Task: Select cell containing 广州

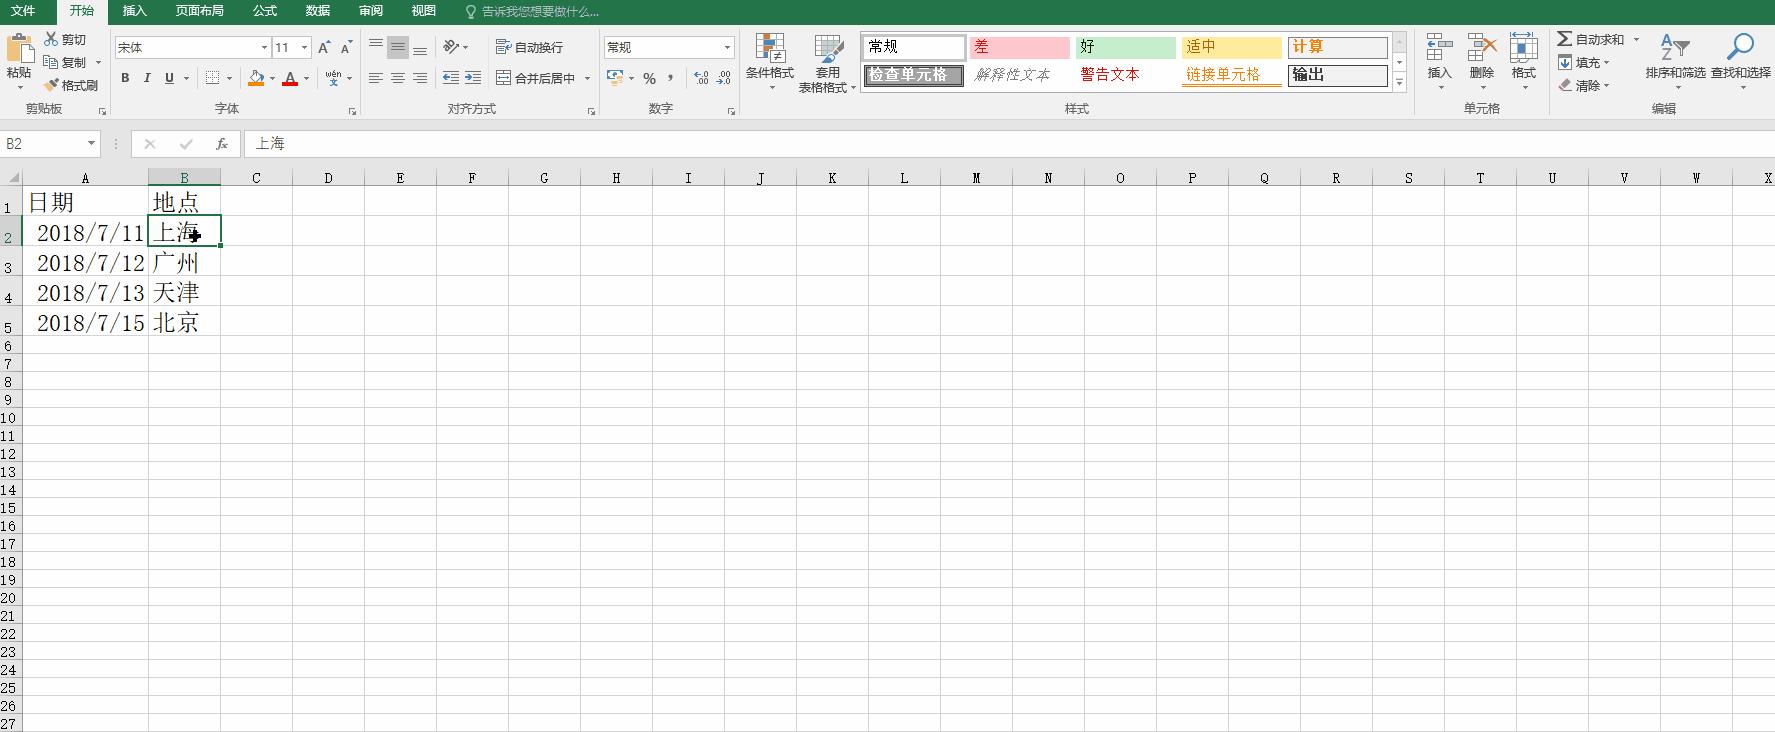Action: (x=184, y=262)
